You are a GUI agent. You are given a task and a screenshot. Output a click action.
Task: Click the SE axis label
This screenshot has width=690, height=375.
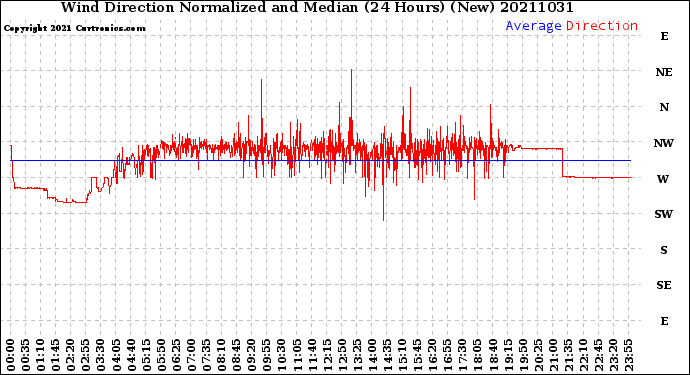664,286
